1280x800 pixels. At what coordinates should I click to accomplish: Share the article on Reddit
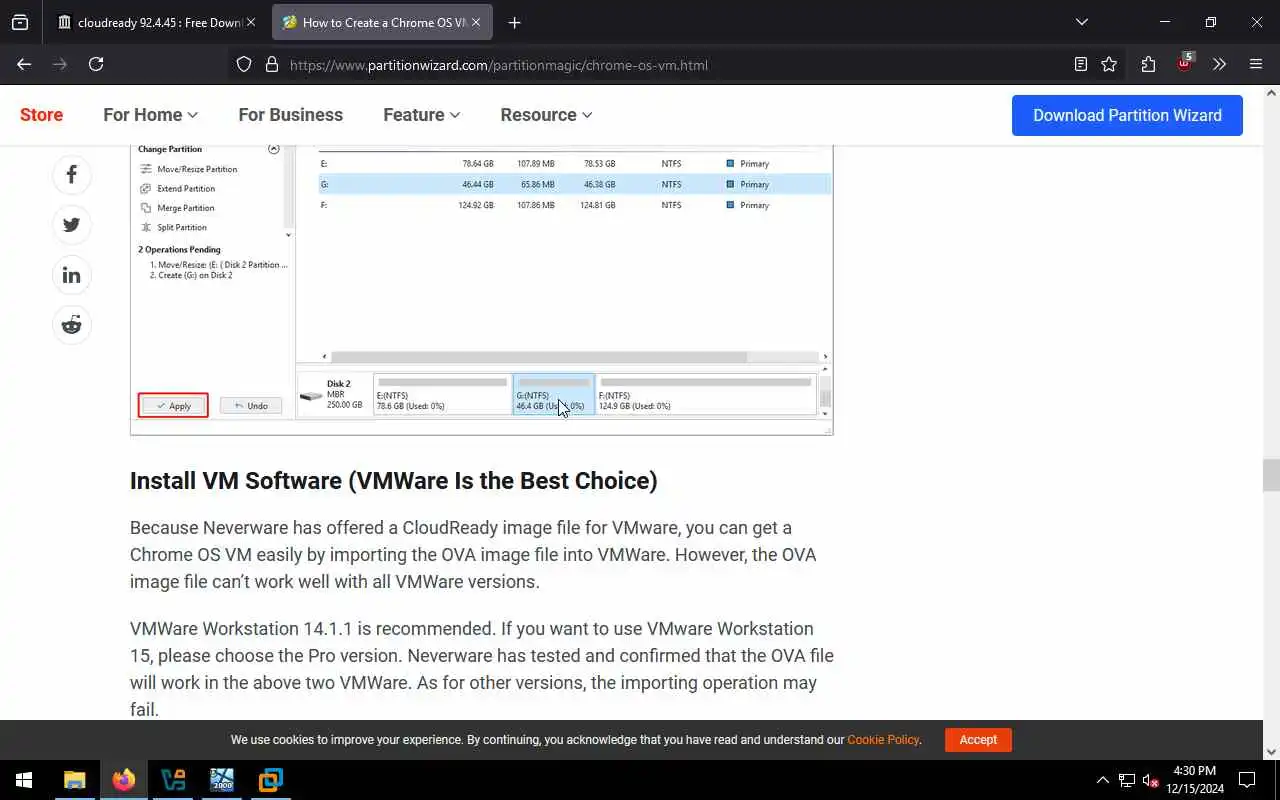point(72,325)
